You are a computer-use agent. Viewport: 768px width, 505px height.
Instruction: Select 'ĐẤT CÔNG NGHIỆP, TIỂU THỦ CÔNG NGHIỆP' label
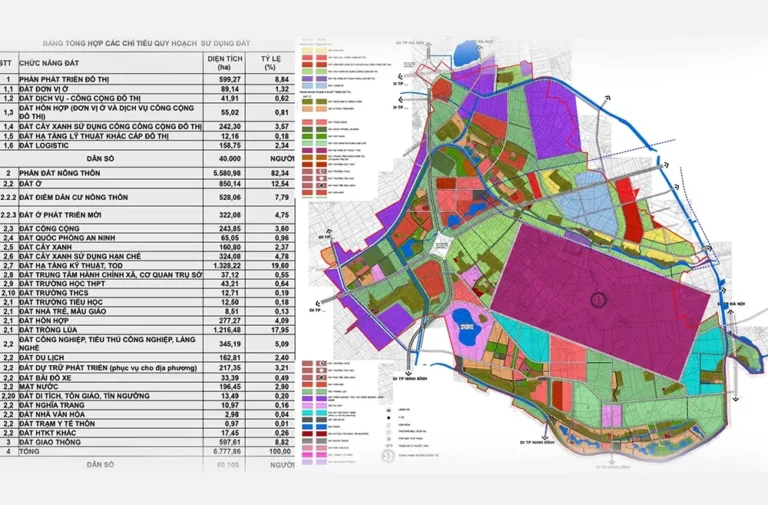pyautogui.click(x=108, y=343)
